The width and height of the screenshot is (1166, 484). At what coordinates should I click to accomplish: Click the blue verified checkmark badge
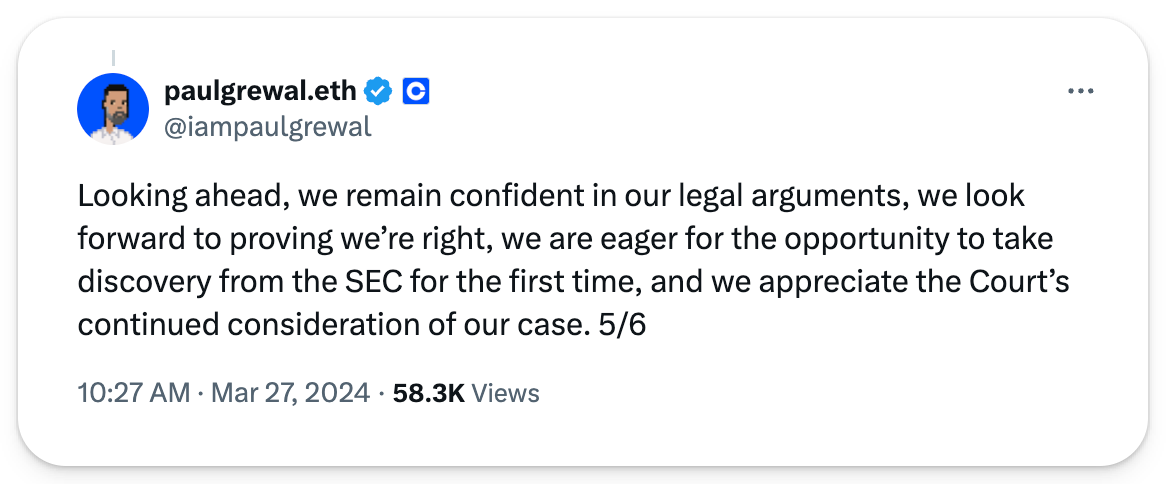[377, 92]
